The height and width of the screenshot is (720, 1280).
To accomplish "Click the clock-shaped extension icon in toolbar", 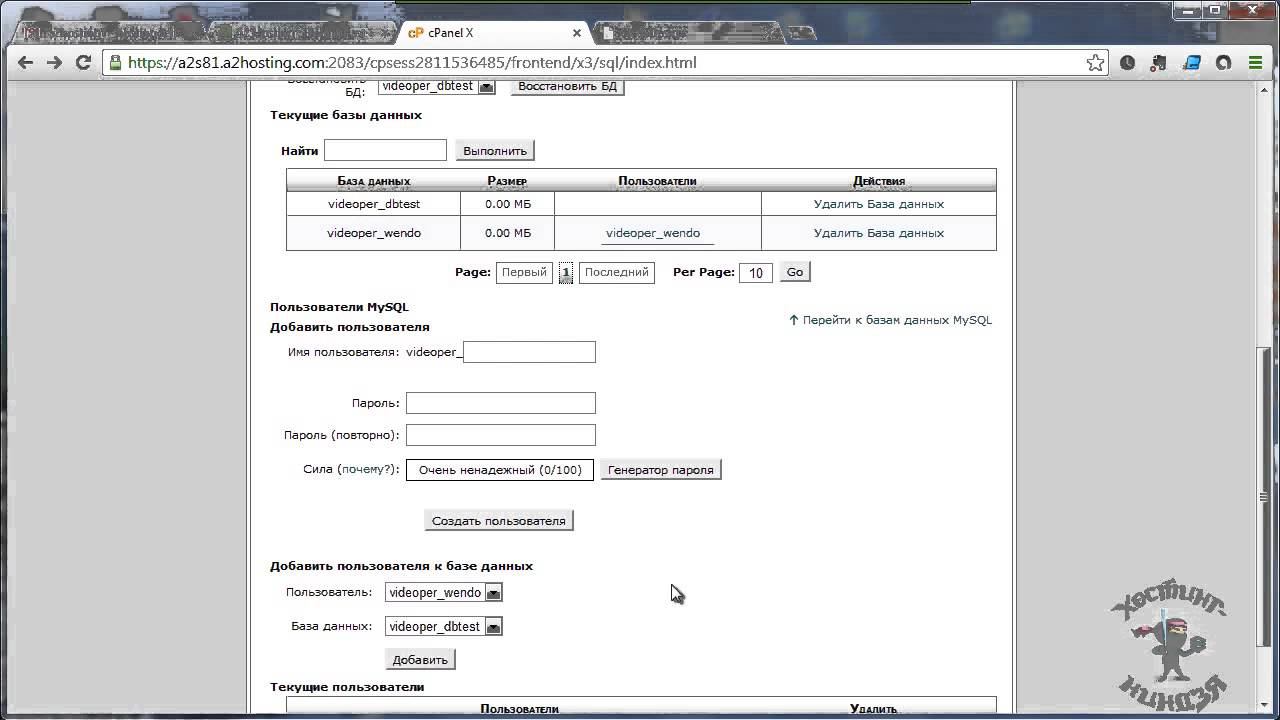I will 1127,62.
